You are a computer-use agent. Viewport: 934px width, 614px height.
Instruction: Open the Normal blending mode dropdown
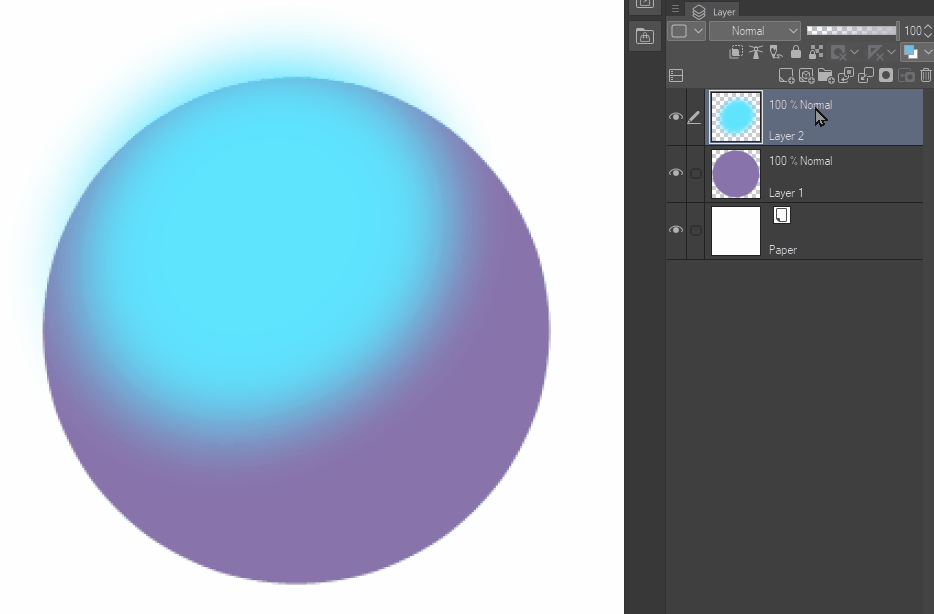point(755,31)
